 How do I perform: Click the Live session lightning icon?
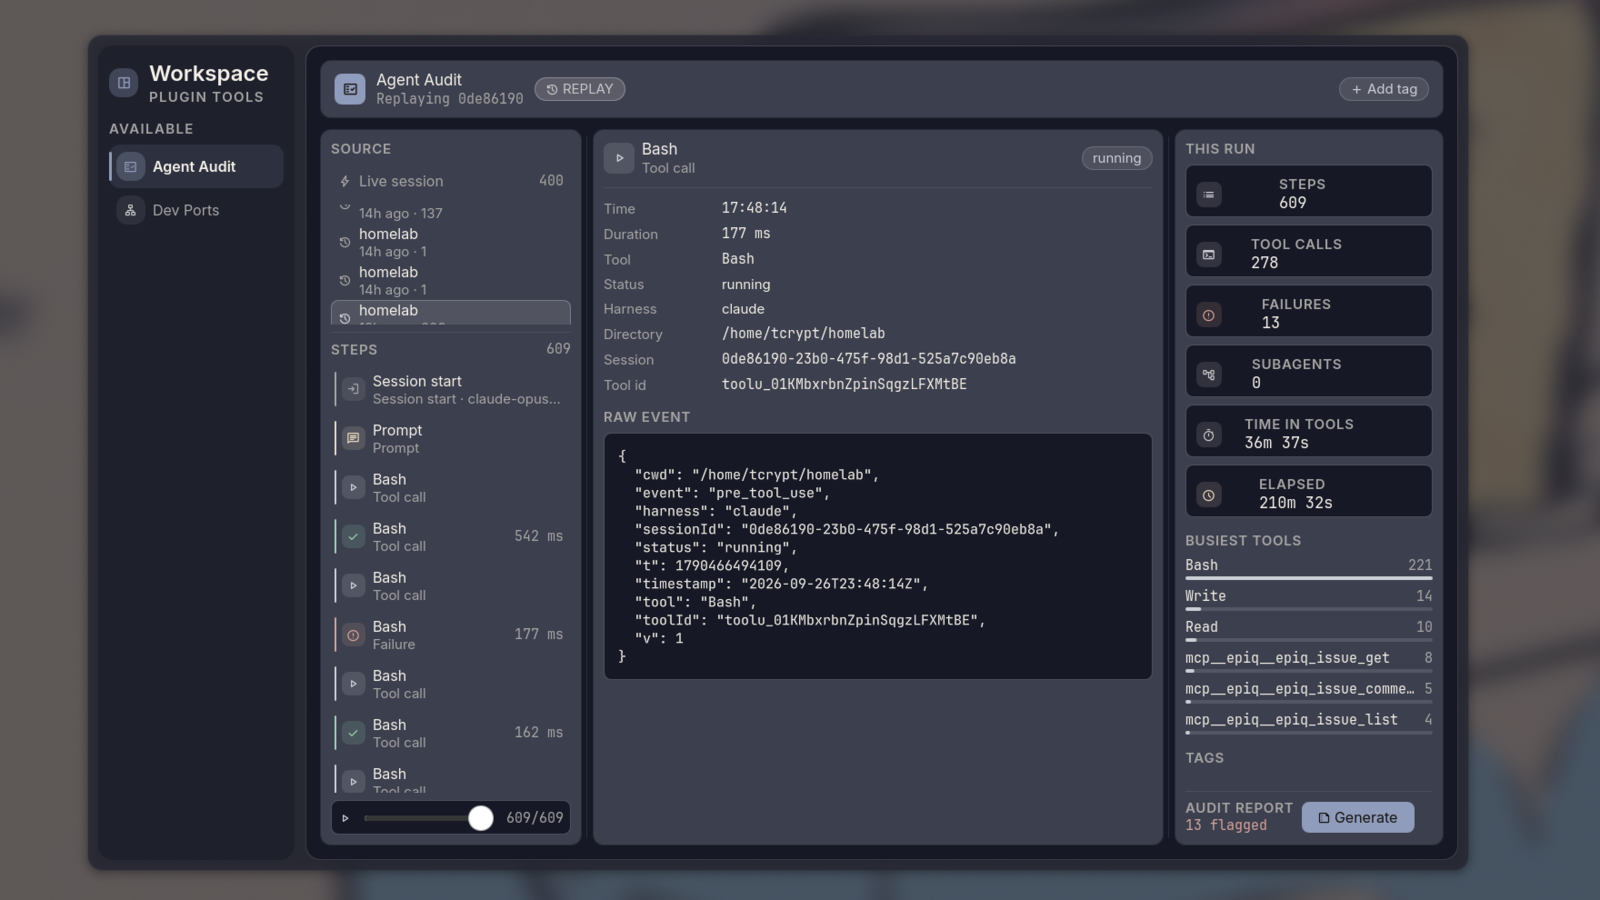pos(345,182)
